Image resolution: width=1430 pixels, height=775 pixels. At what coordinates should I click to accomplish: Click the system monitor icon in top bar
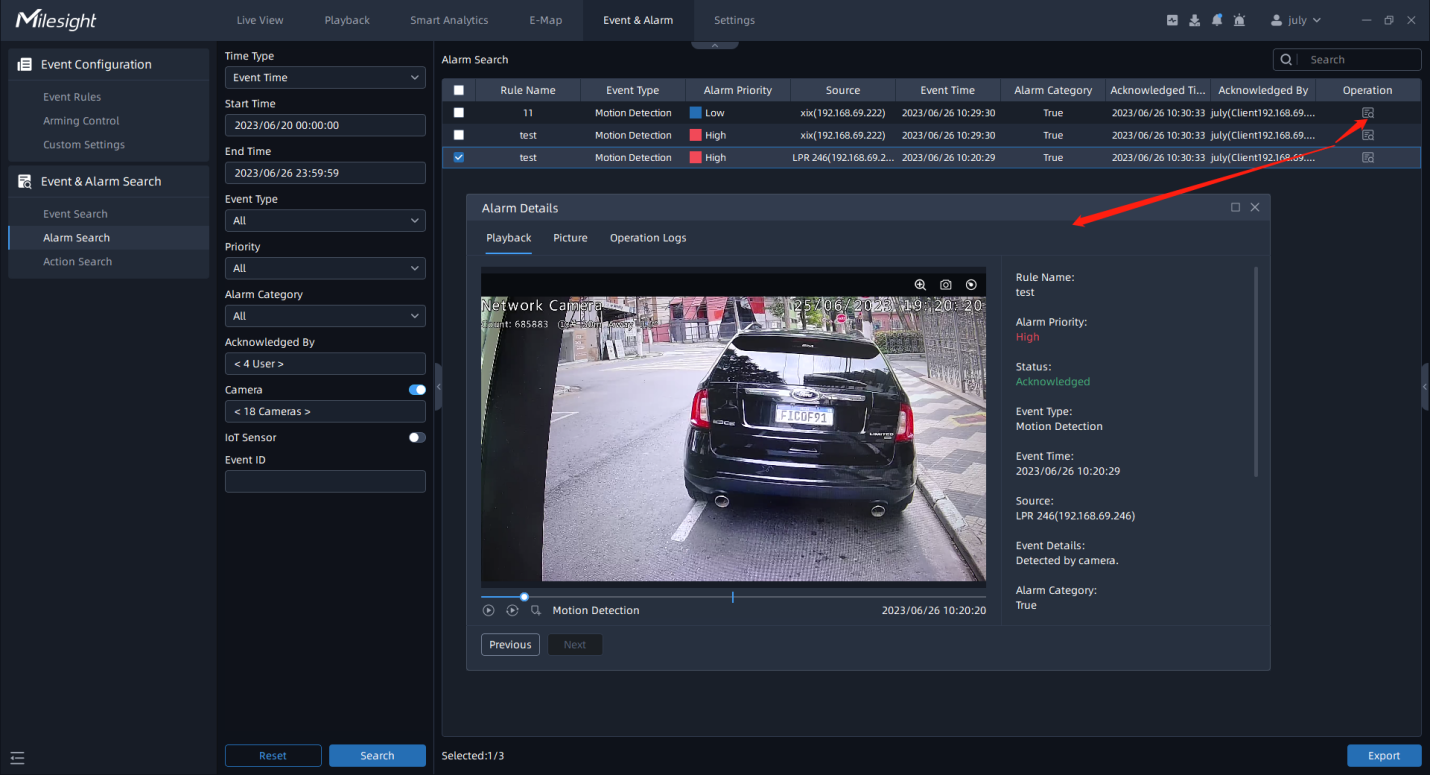point(1172,20)
